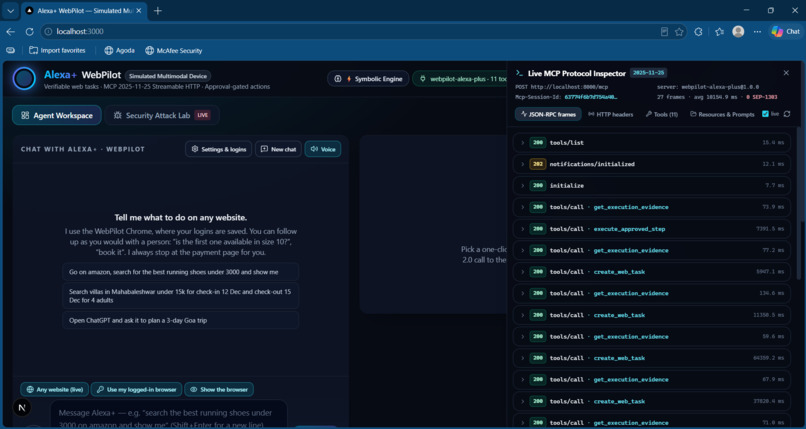Image resolution: width=806 pixels, height=429 pixels.
Task: Refresh inspector frames with circular arrows icon
Action: tap(786, 114)
